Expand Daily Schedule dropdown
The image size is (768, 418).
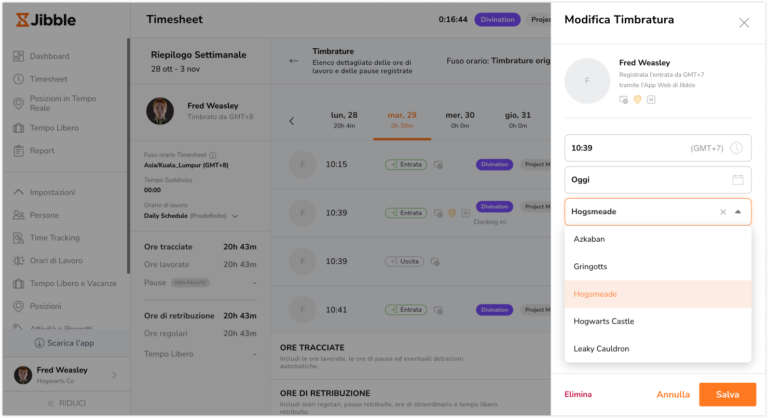tap(235, 216)
